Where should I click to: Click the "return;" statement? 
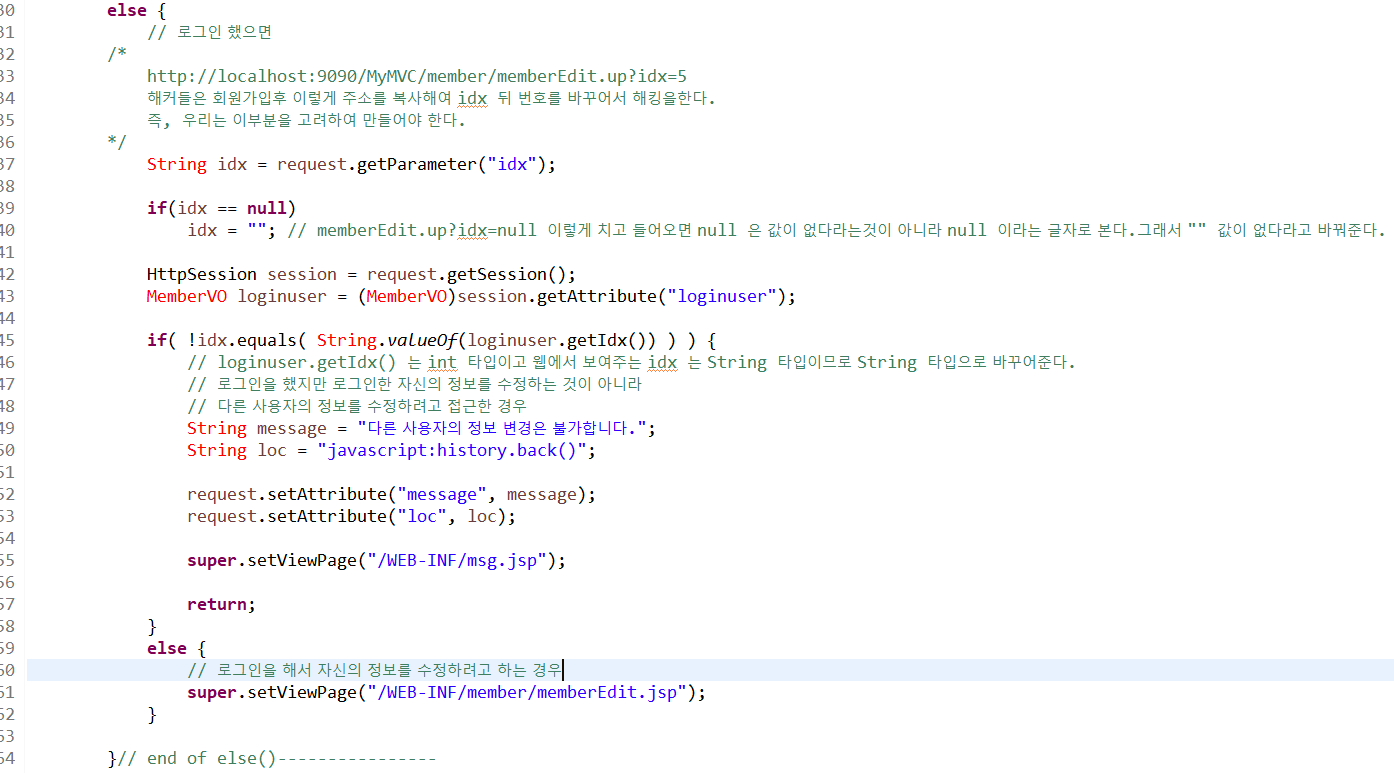tap(221, 604)
